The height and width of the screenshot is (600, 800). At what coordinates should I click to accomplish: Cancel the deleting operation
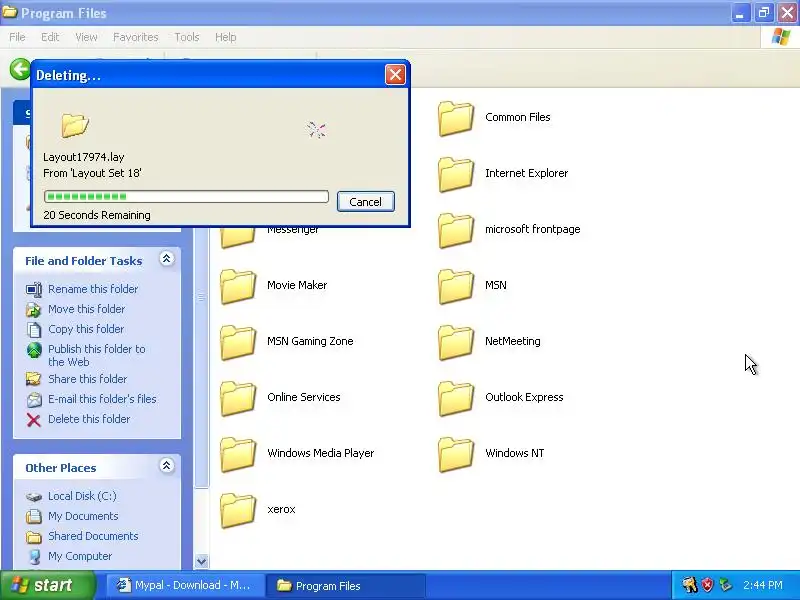coord(366,202)
